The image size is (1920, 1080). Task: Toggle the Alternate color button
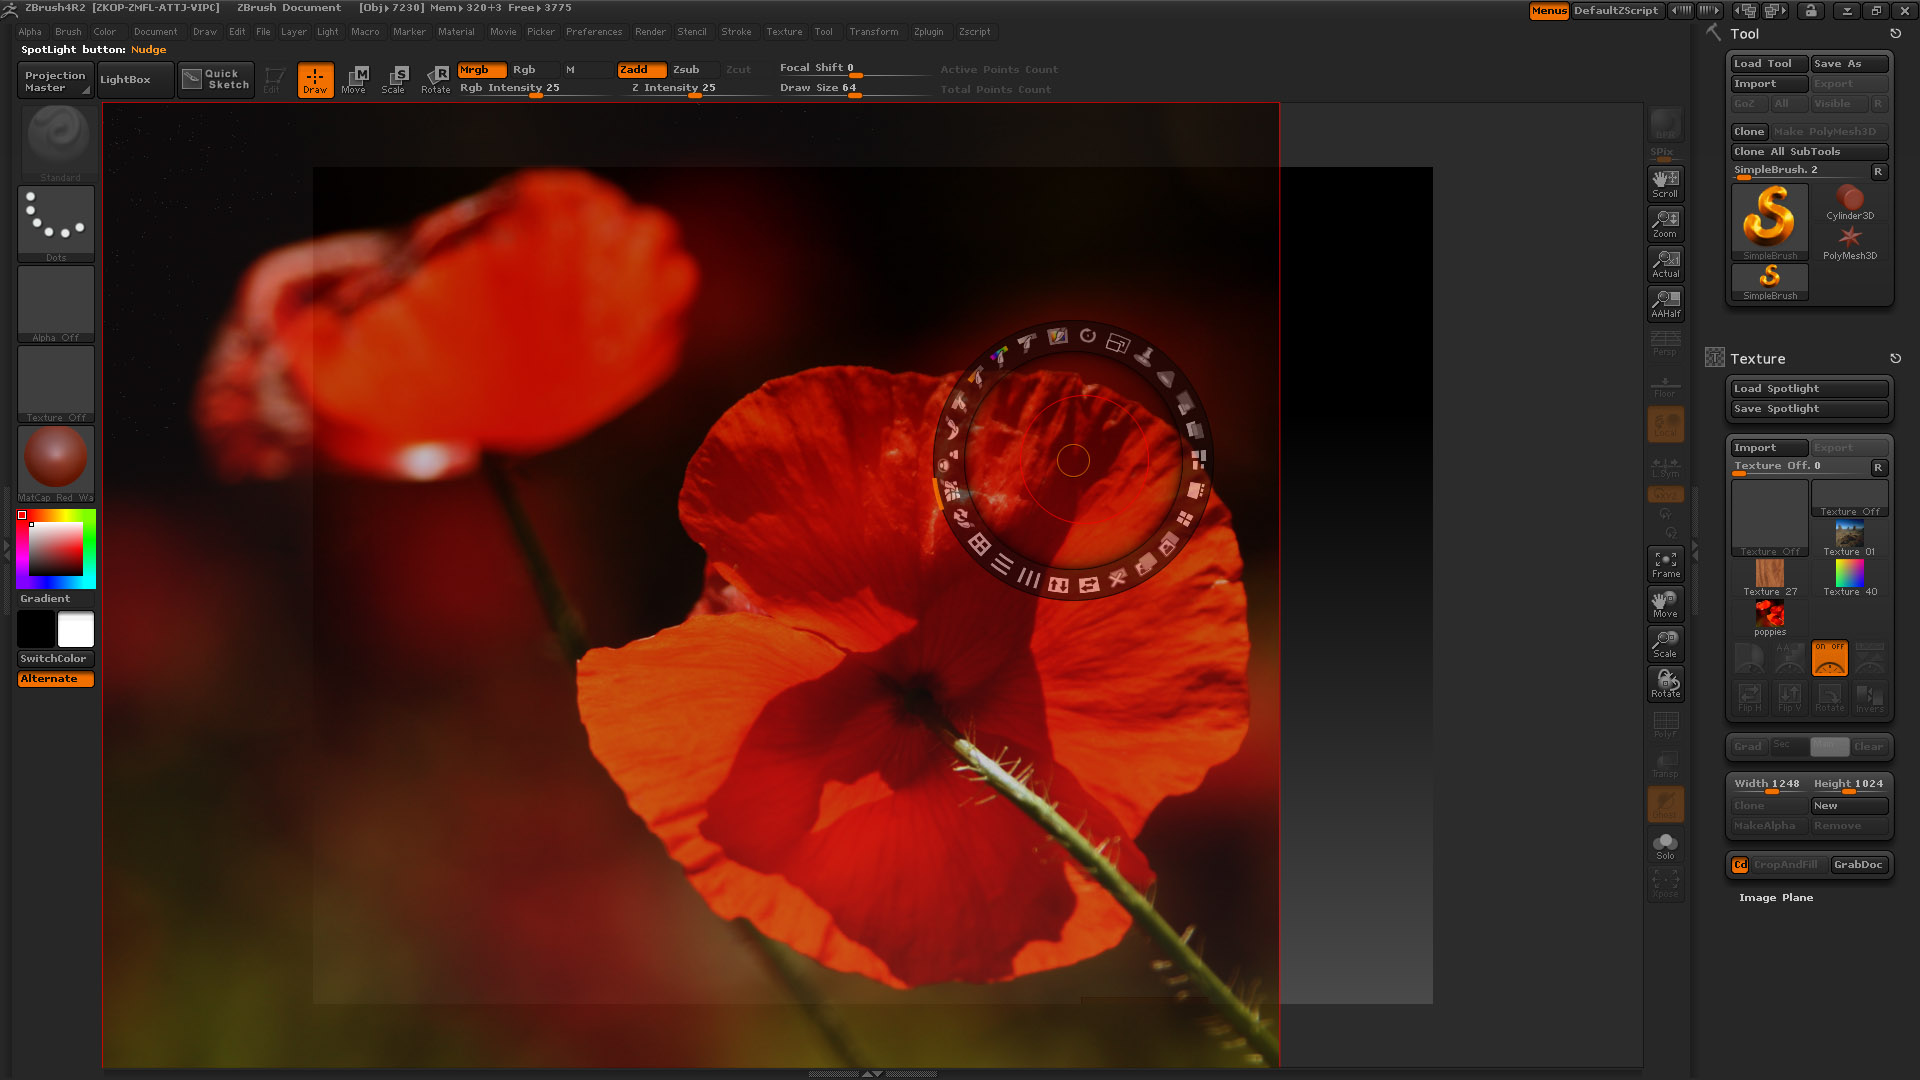[x=56, y=679]
